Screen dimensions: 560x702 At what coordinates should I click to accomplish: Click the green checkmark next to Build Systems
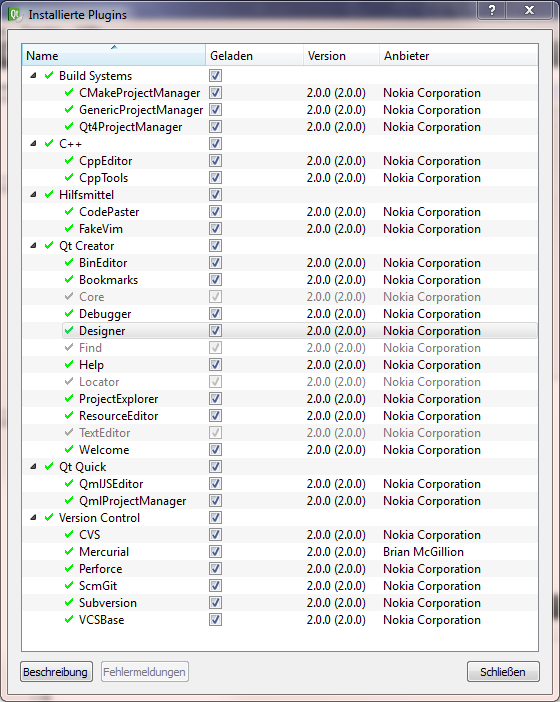tap(49, 75)
